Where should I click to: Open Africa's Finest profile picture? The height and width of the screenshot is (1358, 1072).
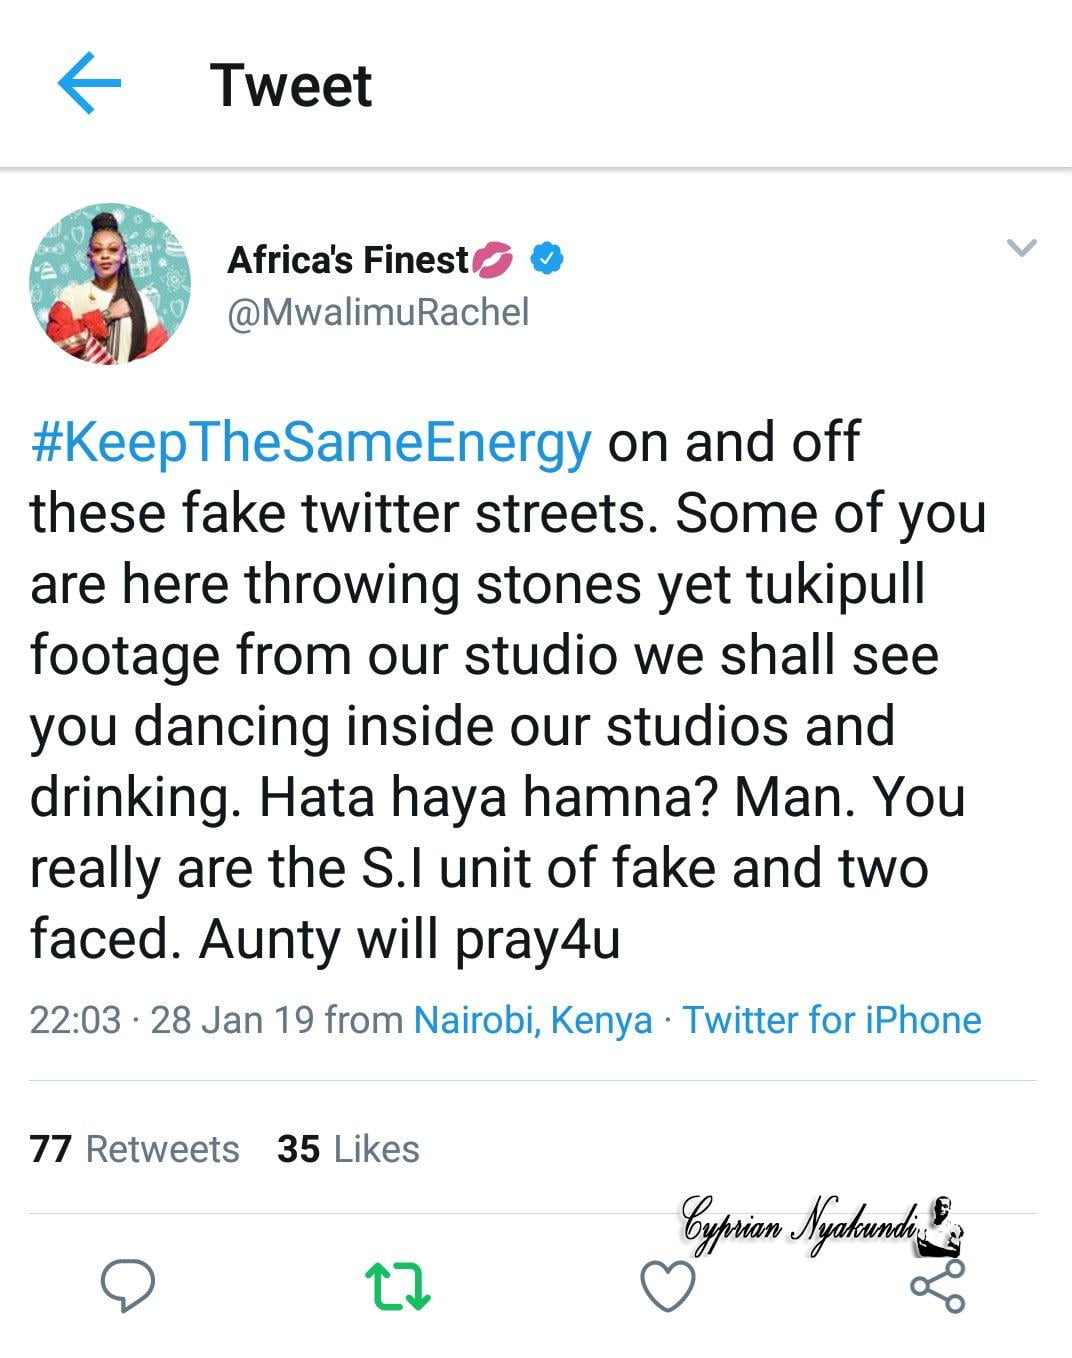click(x=109, y=284)
